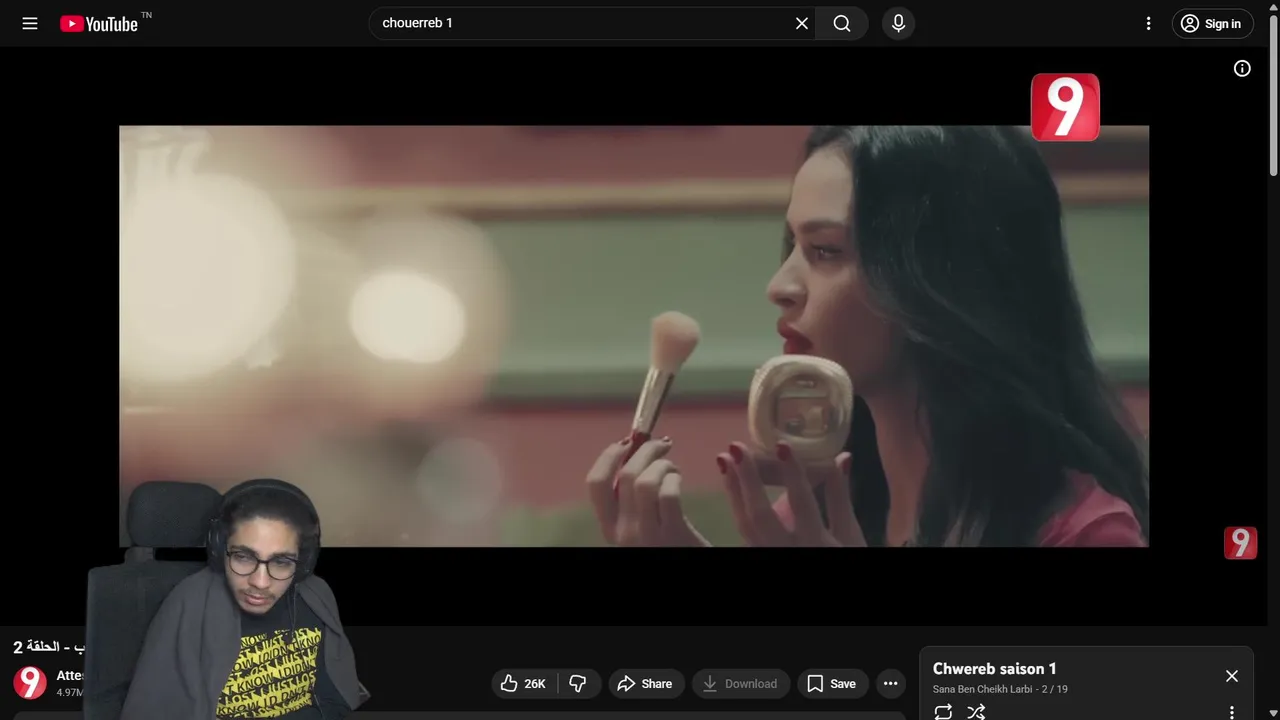Viewport: 1280px width, 720px height.
Task: Open more actions ellipsis below video
Action: [x=890, y=684]
